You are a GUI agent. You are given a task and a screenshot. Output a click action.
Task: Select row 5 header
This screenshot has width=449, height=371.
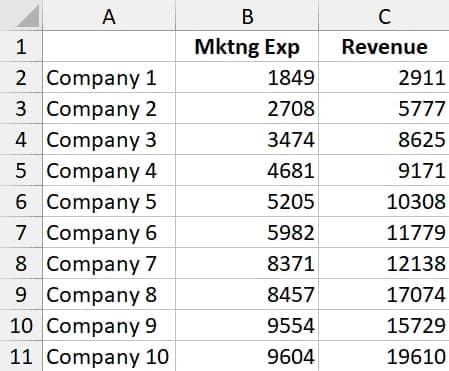(x=21, y=170)
